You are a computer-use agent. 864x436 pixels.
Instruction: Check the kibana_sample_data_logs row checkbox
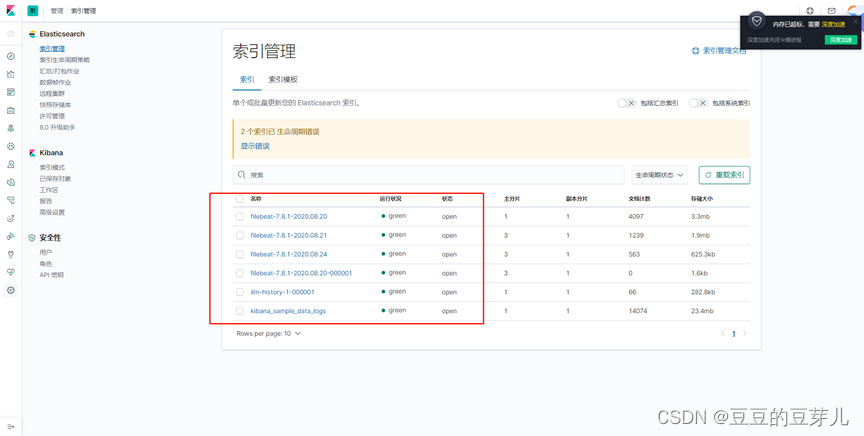tap(240, 311)
